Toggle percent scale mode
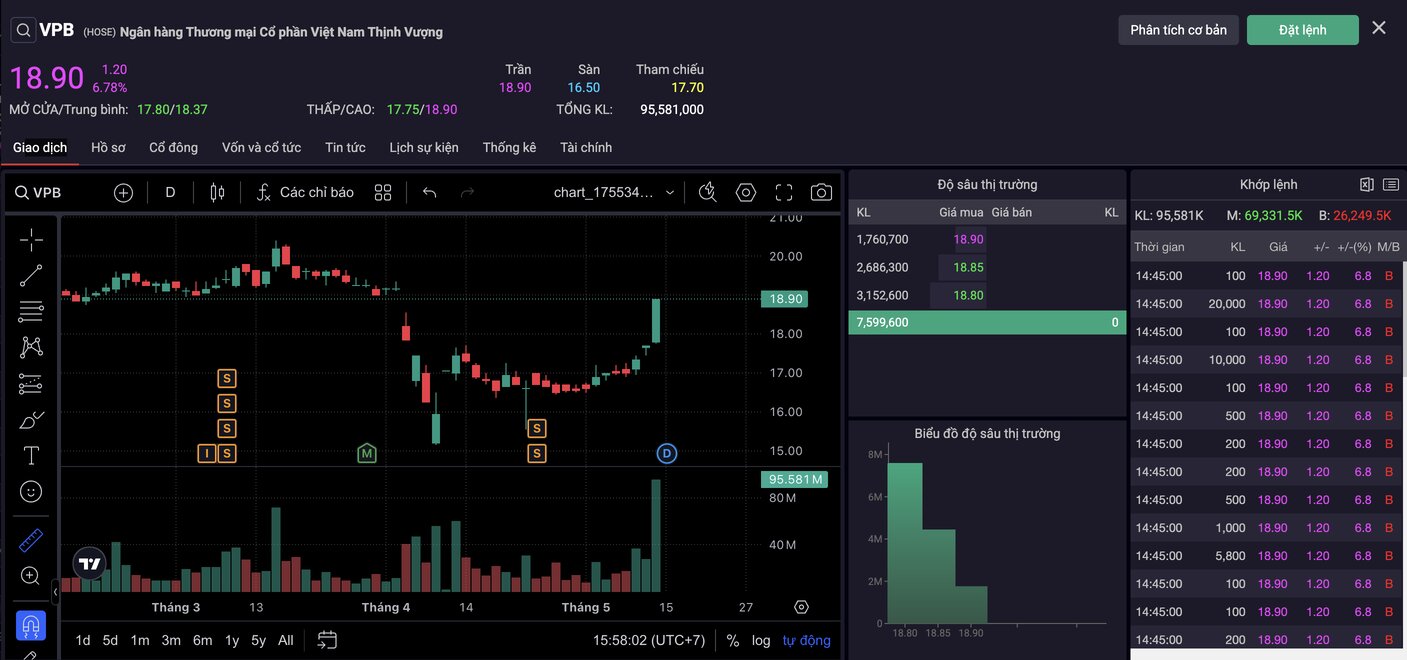1407x660 pixels. 733,640
